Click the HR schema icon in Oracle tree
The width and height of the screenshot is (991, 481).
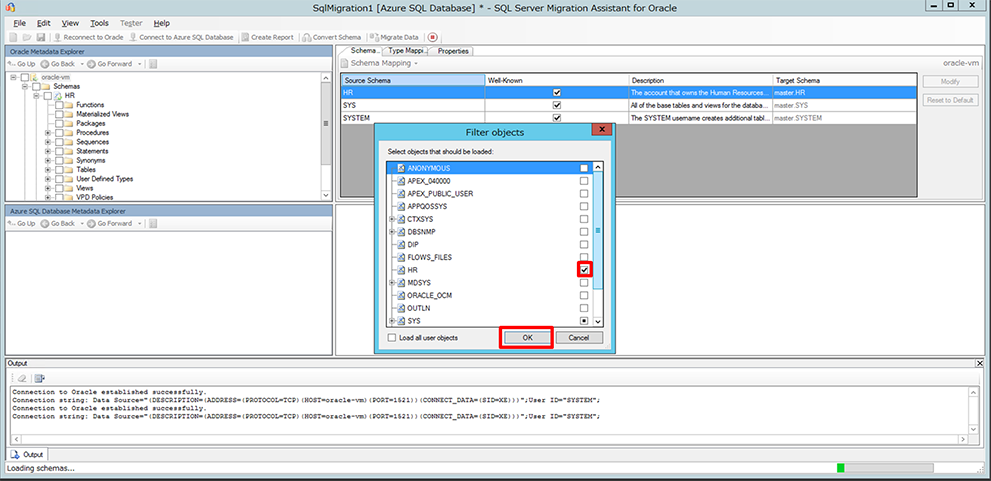[x=57, y=95]
